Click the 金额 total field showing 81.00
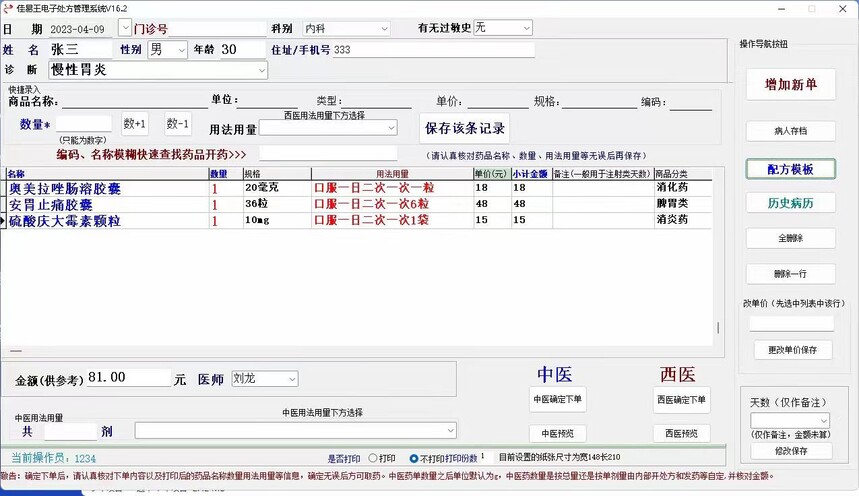Screen dimensions: 859x496 tap(129, 378)
